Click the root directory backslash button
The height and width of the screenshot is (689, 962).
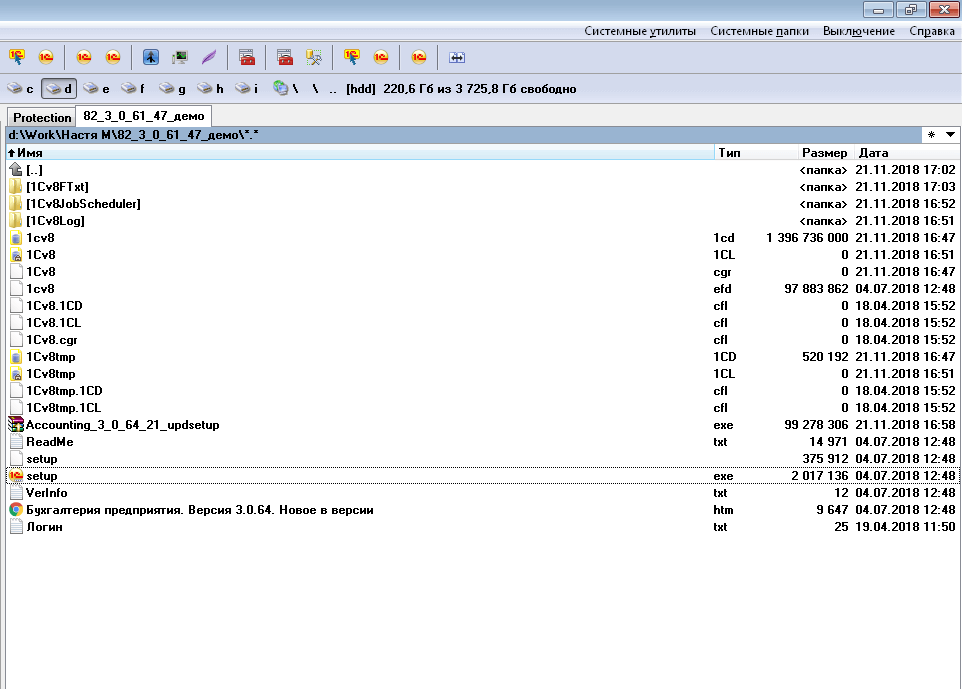[x=315, y=89]
